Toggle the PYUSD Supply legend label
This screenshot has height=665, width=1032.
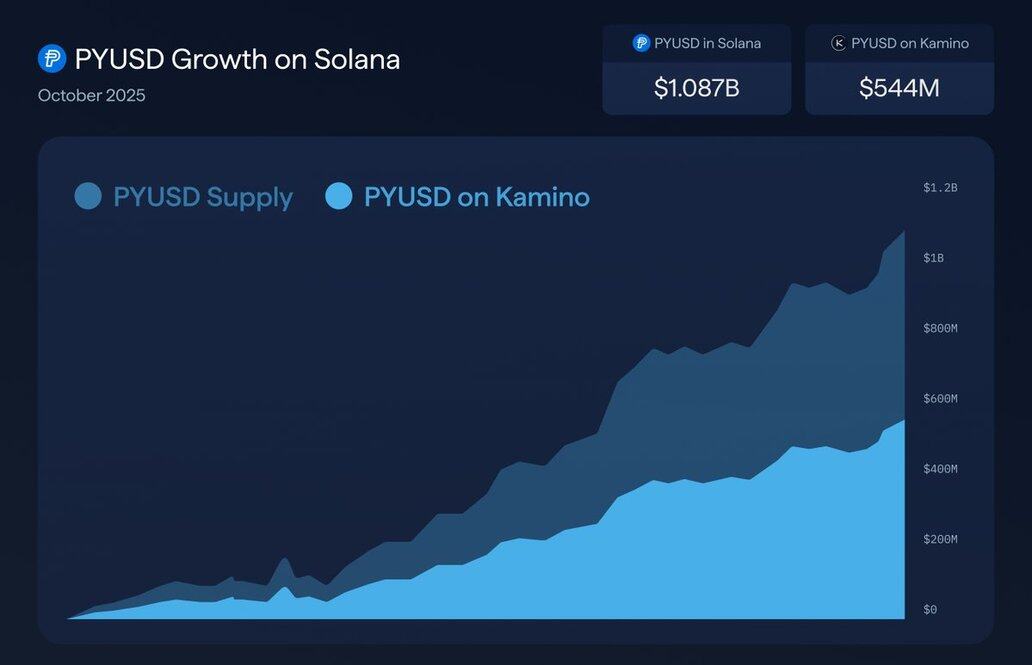tap(203, 197)
